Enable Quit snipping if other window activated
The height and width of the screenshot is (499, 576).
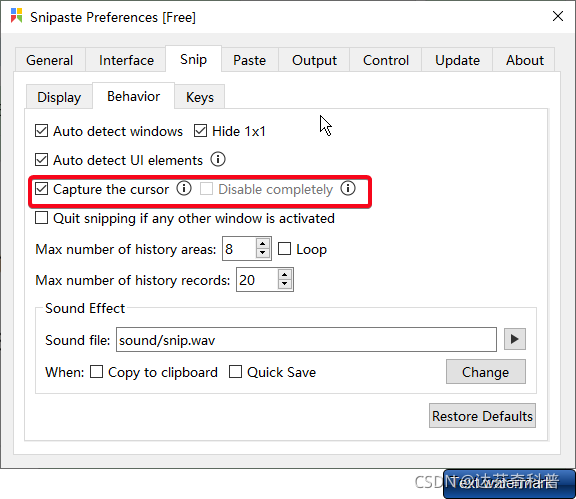42,218
